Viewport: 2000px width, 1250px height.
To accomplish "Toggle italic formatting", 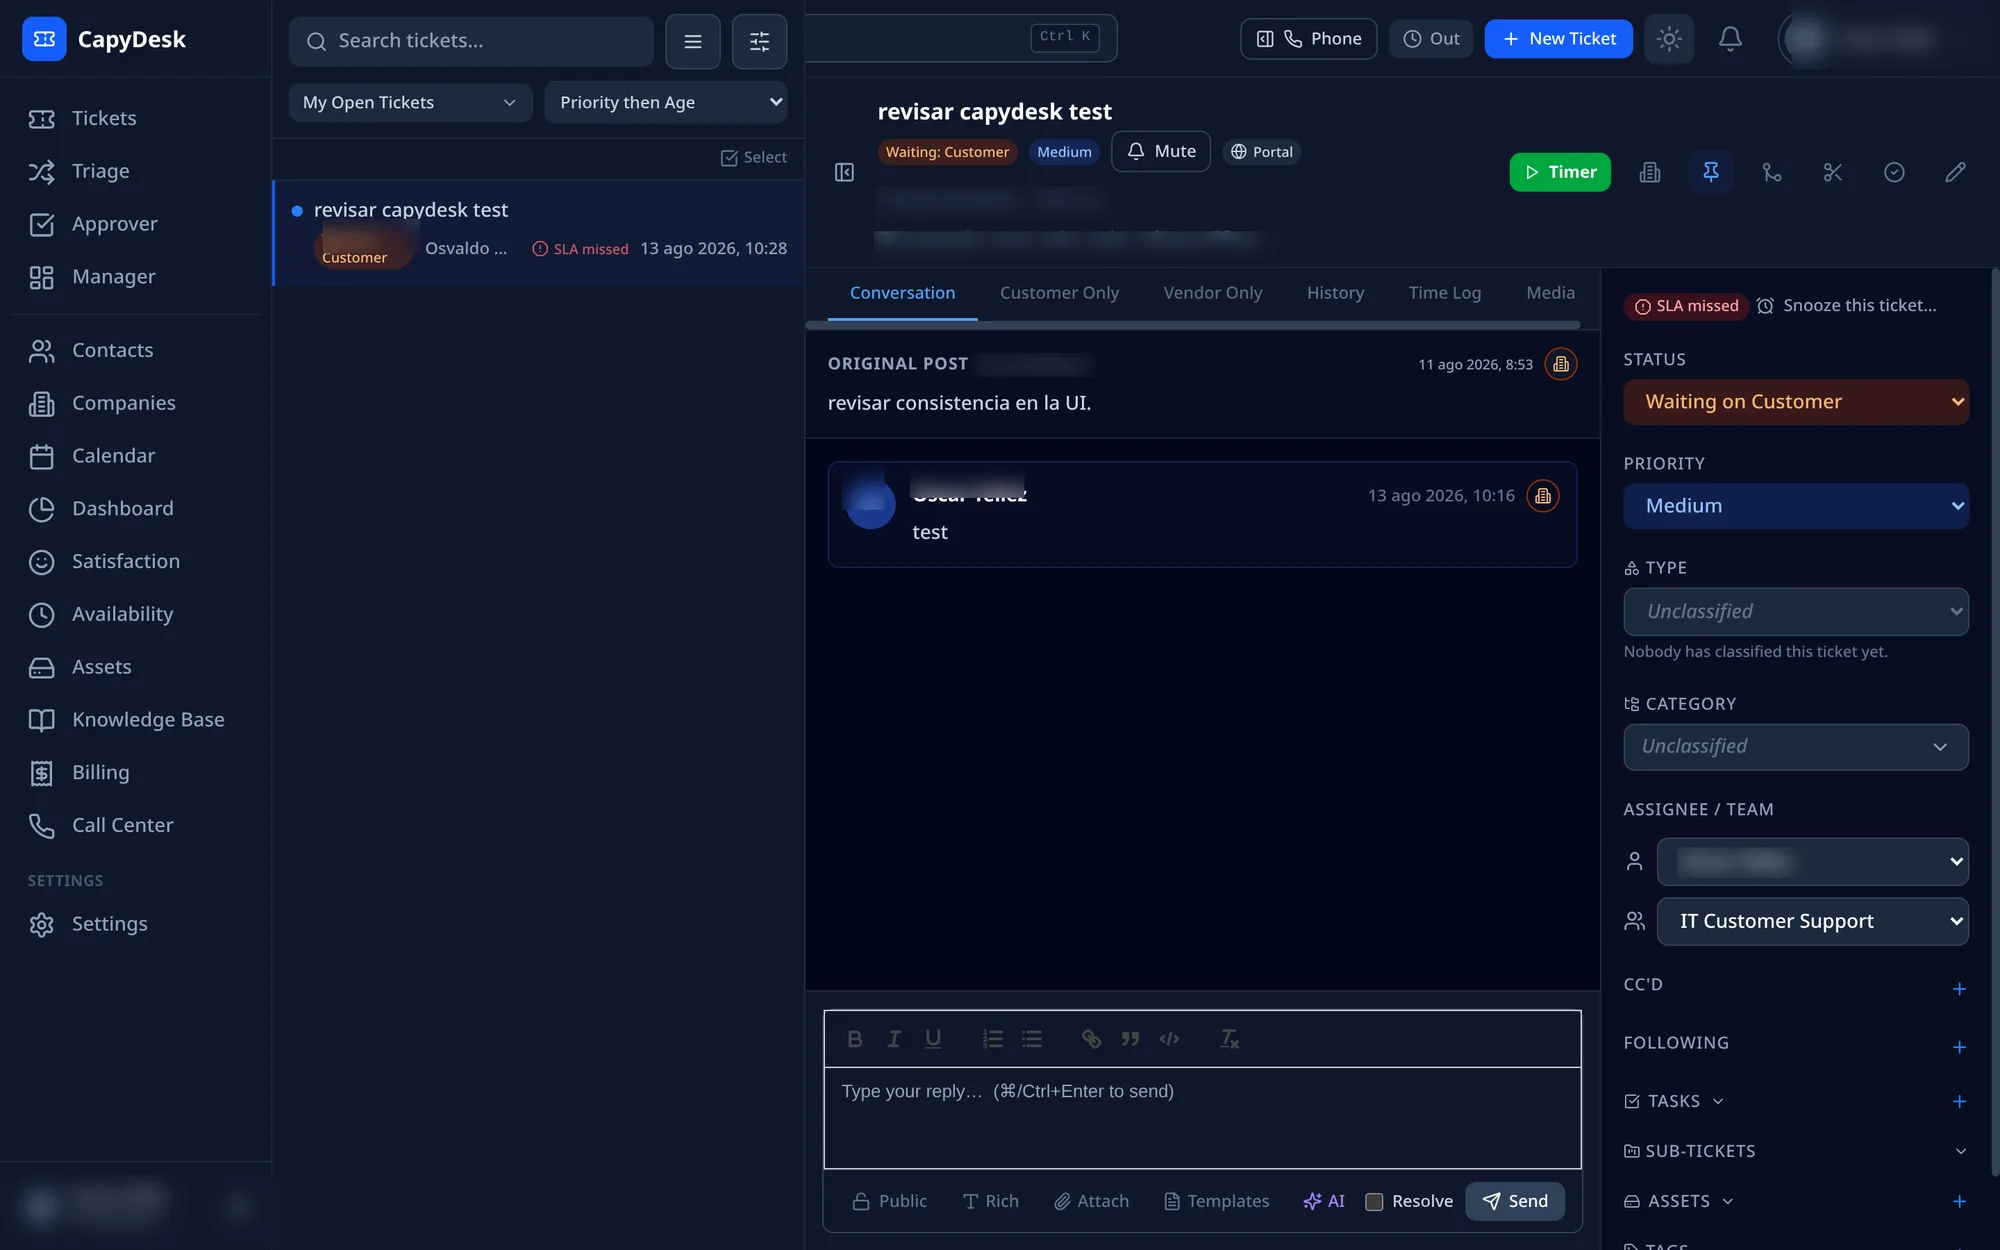I will coord(894,1039).
